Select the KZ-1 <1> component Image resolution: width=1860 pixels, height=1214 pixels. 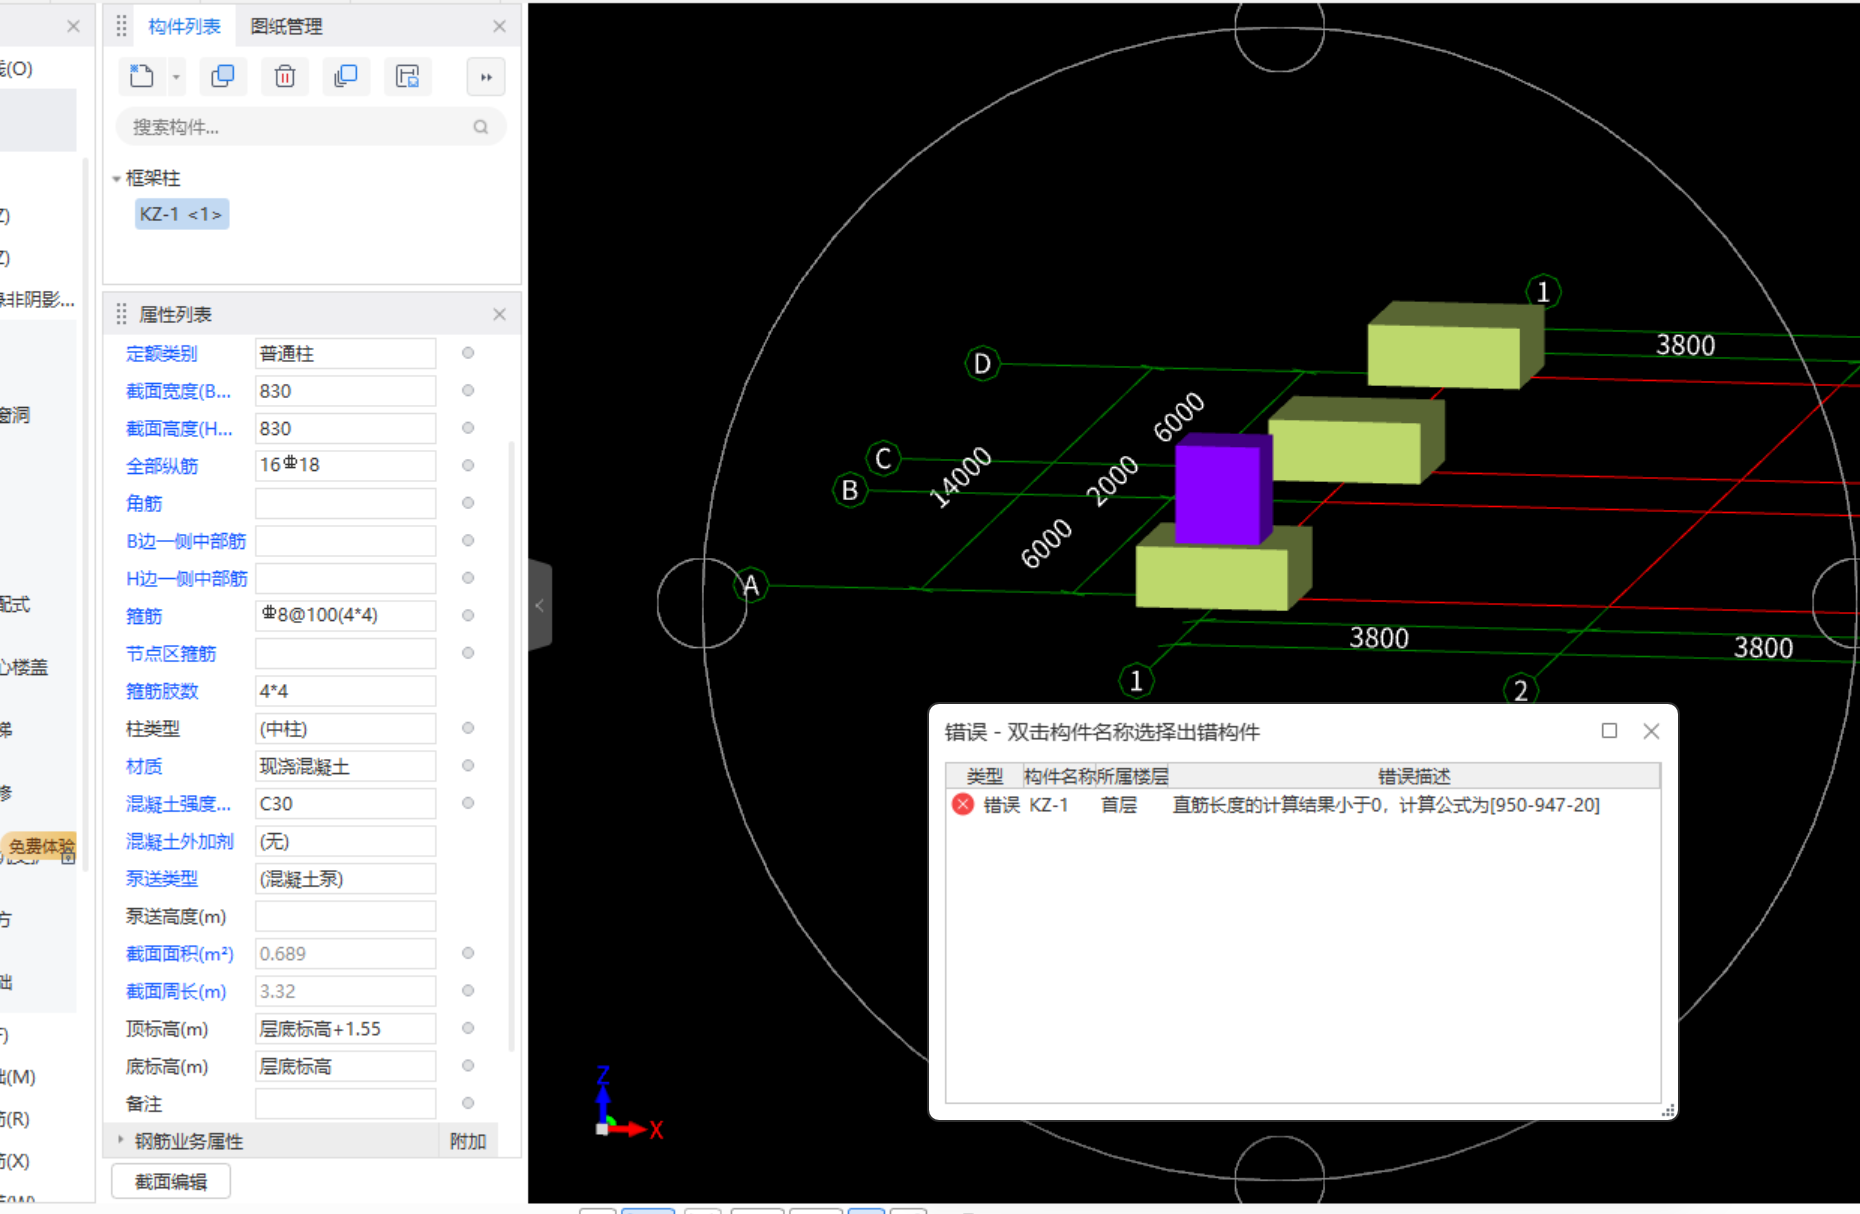tap(181, 214)
